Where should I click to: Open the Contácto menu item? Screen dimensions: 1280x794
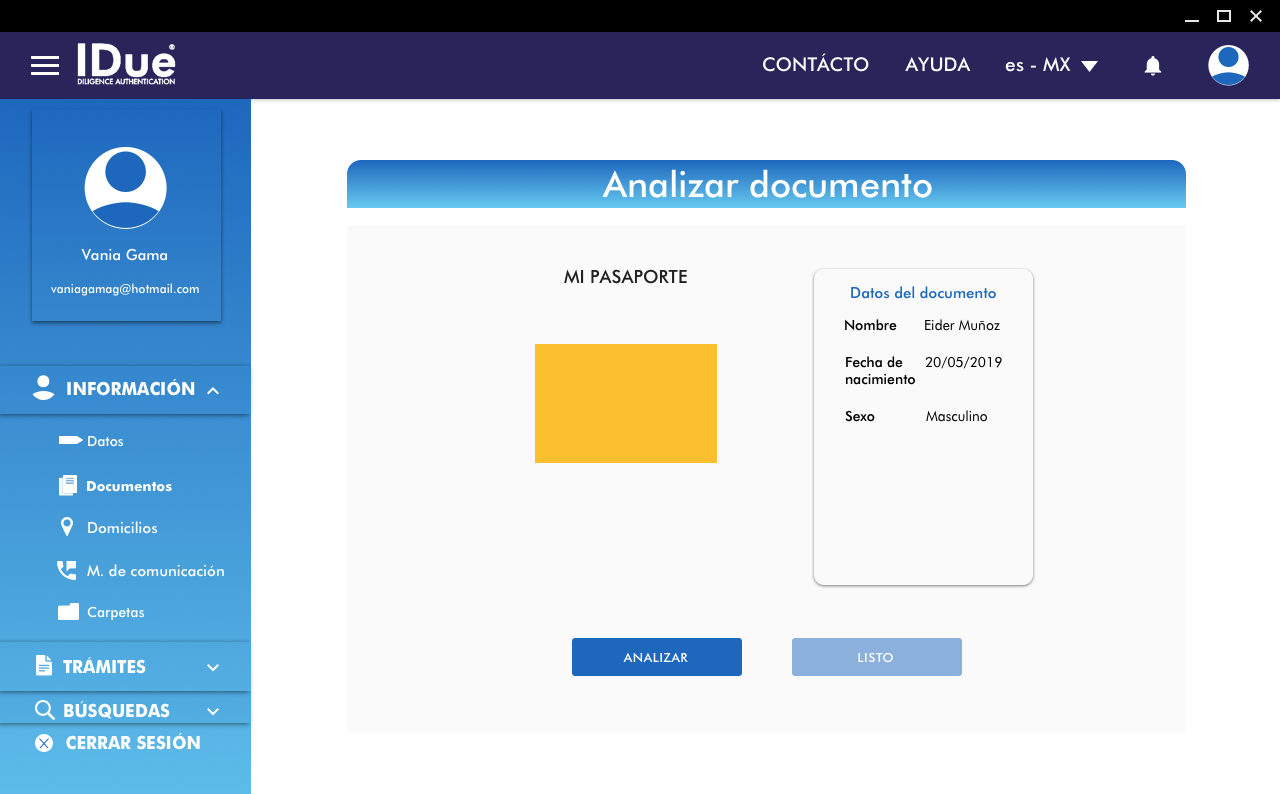(x=815, y=65)
